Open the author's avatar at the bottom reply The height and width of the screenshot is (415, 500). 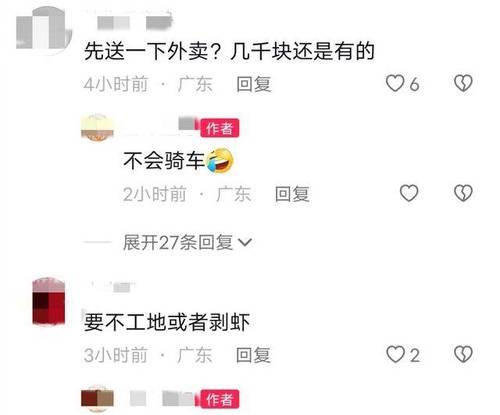point(97,399)
